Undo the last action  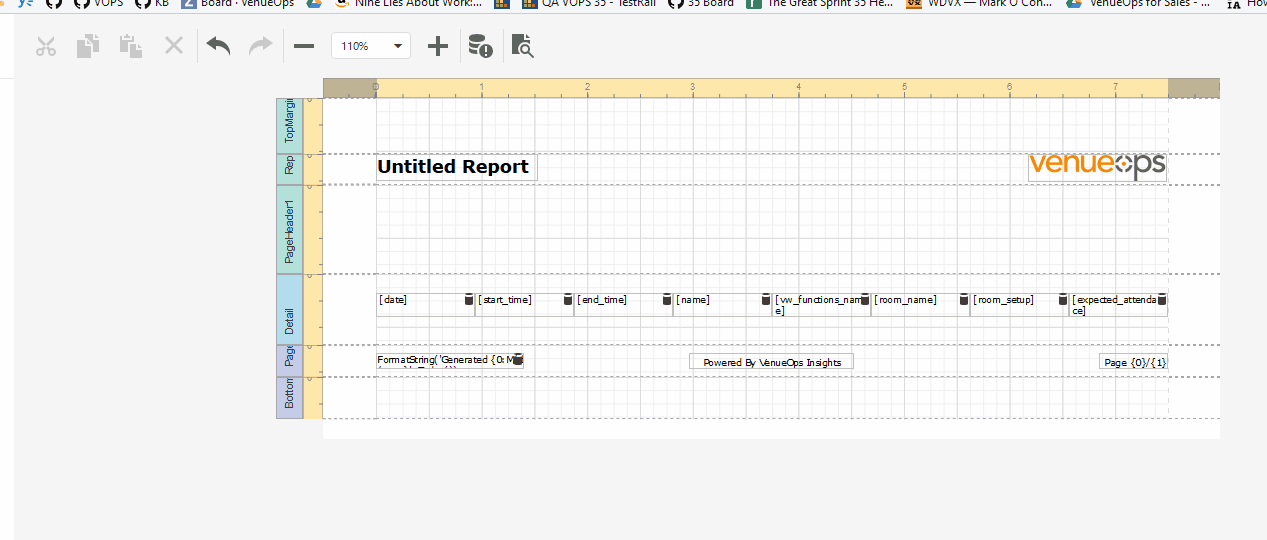click(219, 46)
